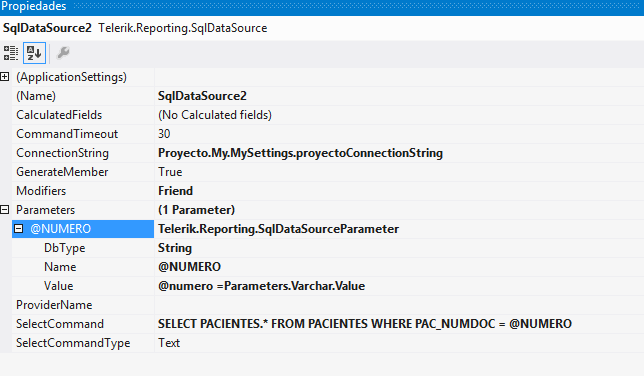
Task: Open the SqlDataSource2 object selector
Action: (322, 28)
